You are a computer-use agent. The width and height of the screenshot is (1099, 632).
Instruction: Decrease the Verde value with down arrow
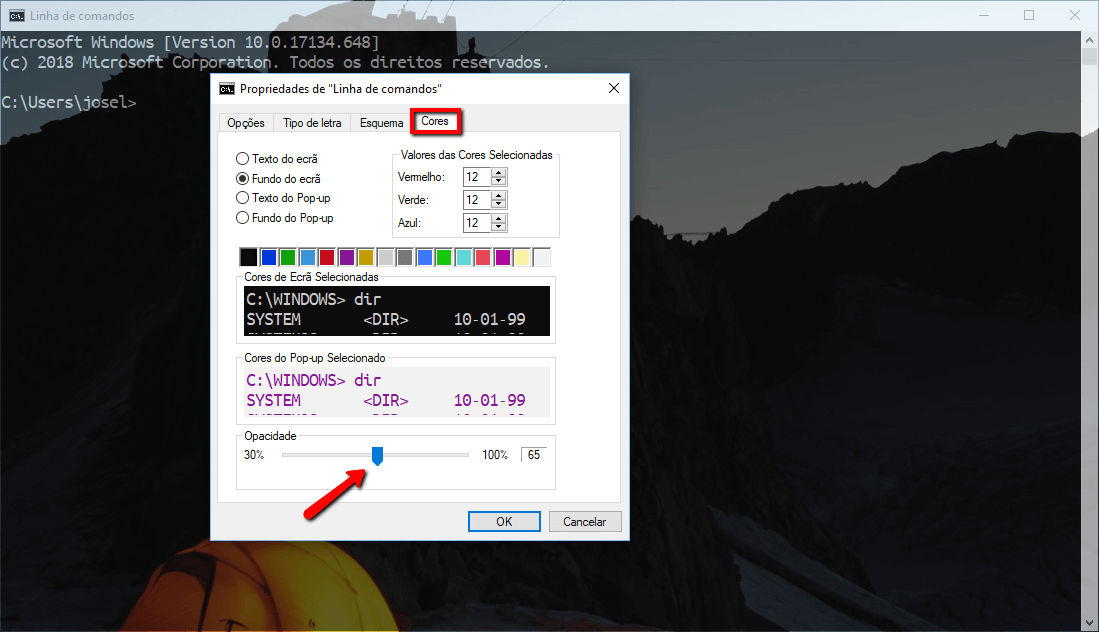(499, 204)
